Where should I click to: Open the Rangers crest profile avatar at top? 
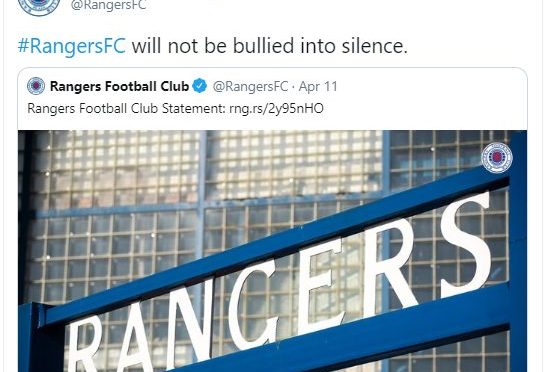click(x=39, y=5)
